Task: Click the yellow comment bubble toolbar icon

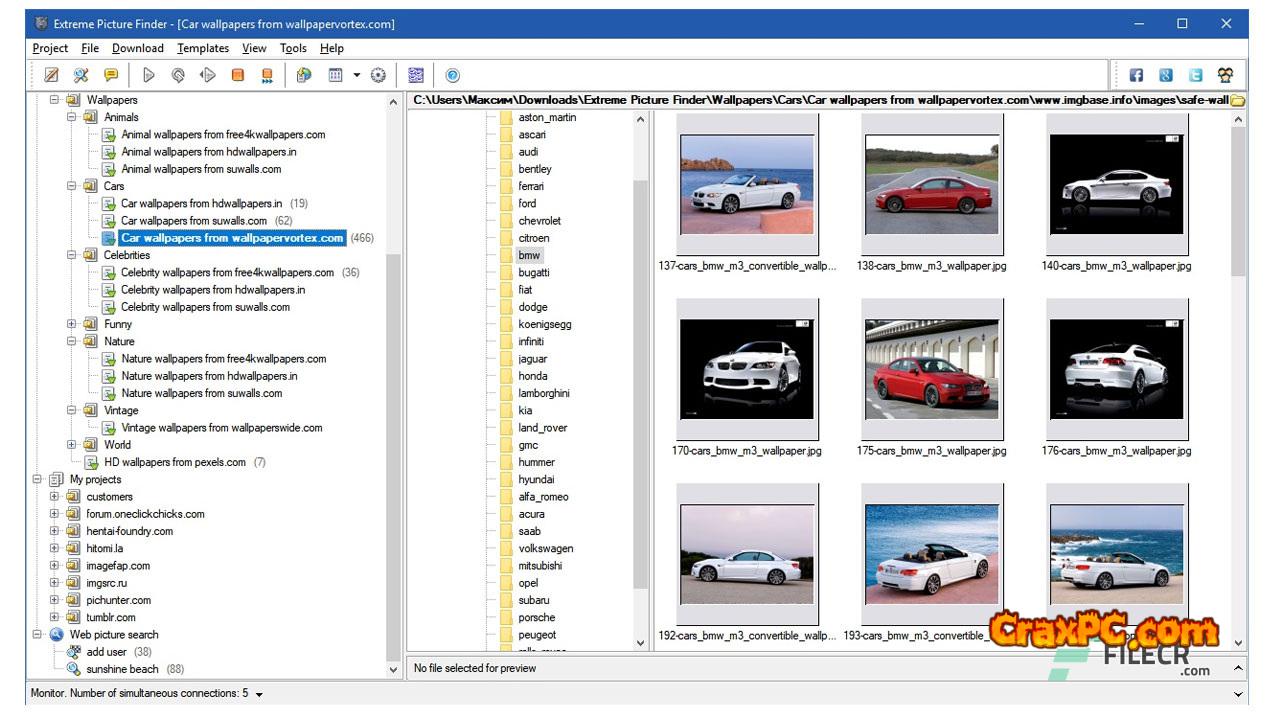Action: pos(111,75)
